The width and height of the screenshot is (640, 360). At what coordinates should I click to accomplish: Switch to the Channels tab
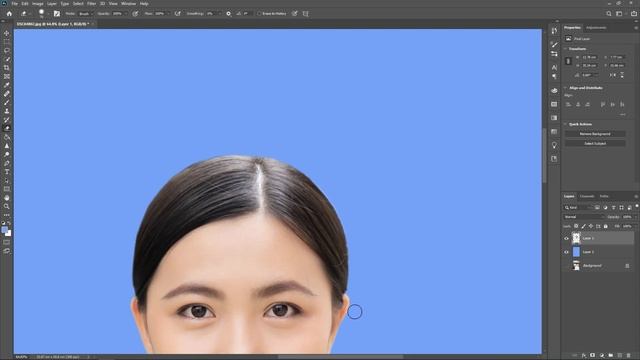[587, 196]
